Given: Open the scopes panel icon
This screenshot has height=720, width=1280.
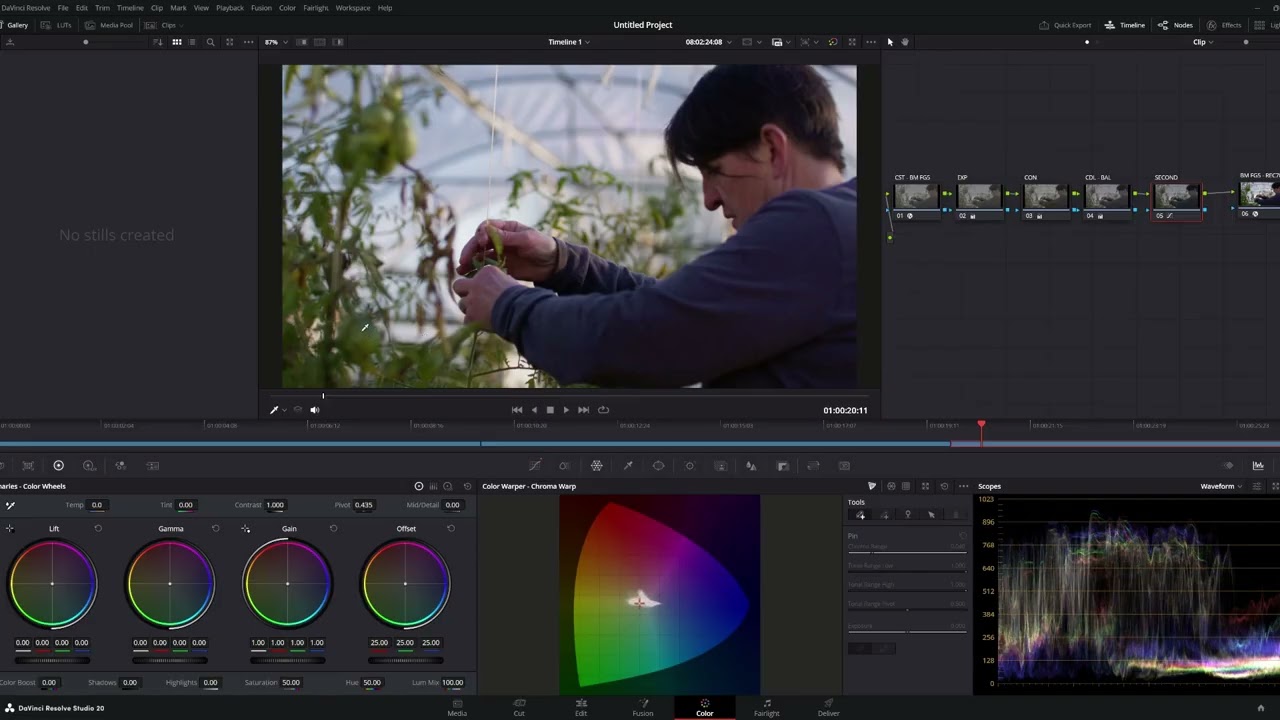Looking at the screenshot, I should click(x=1258, y=465).
